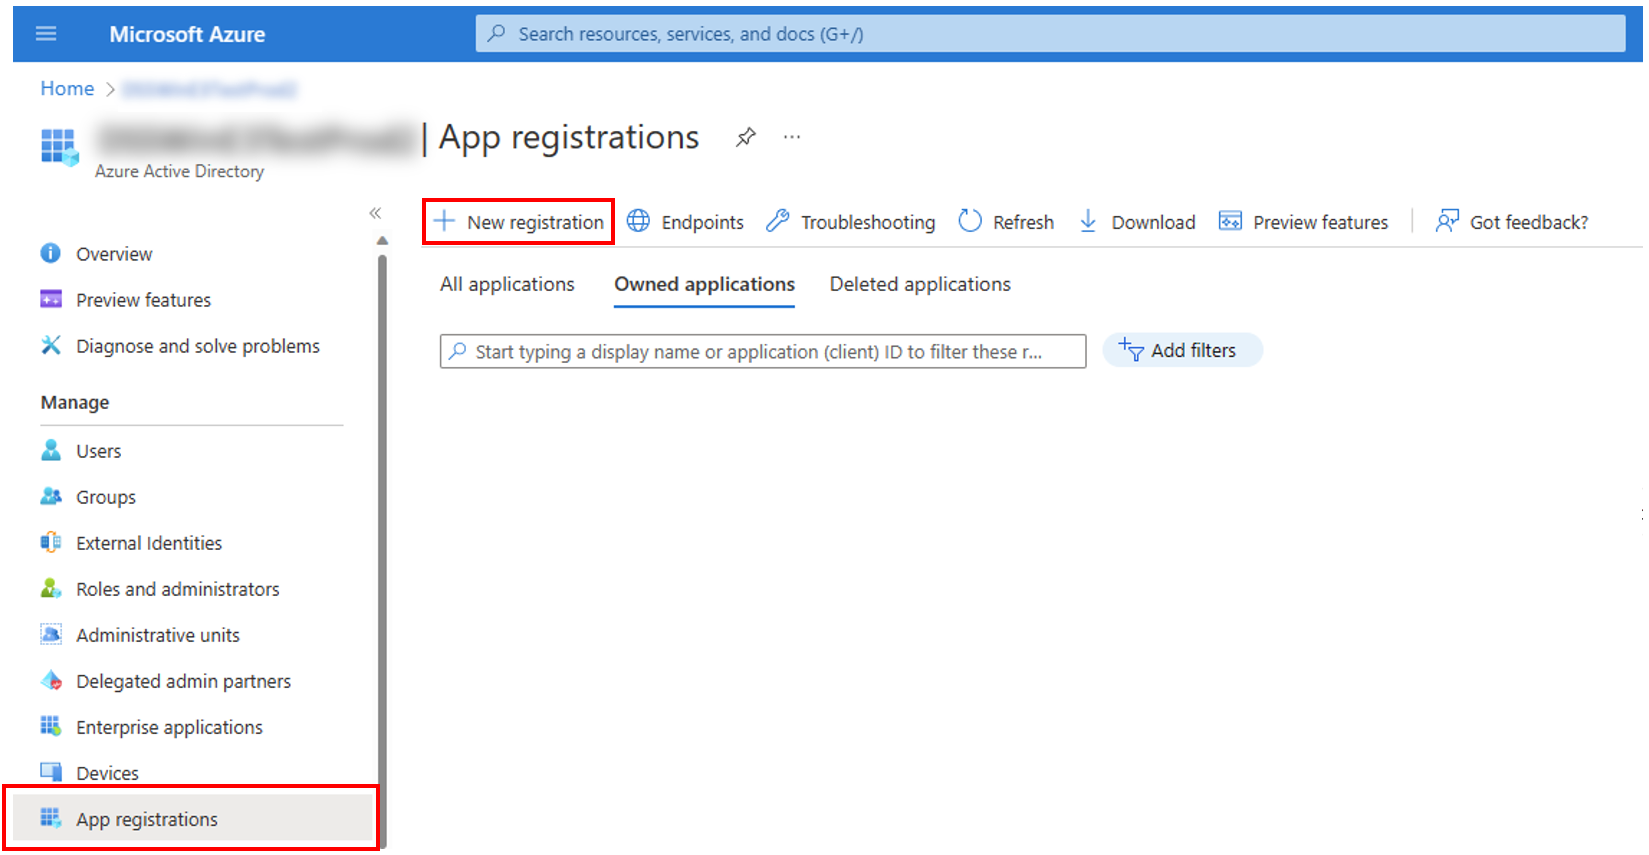Click the sidebar Preview features icon
The image size is (1649, 855).
pos(50,299)
